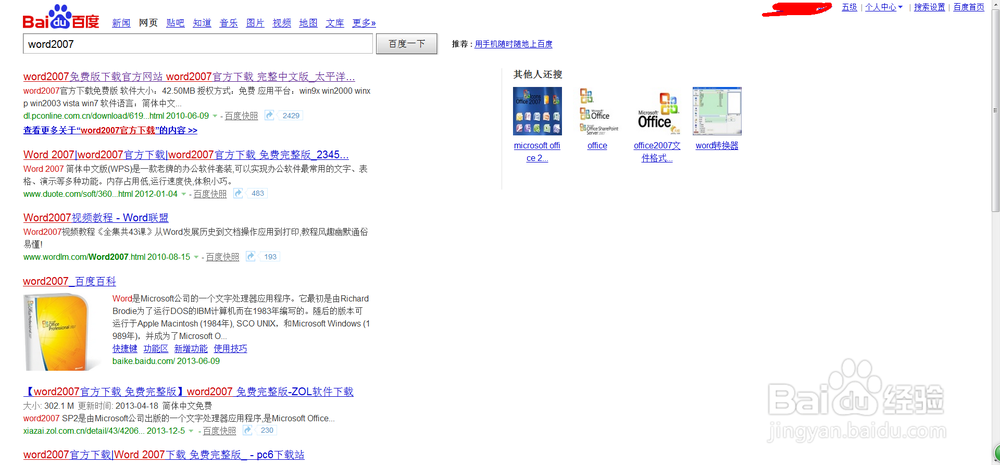Expand the arrow after dl.pconline.com.cn URL
The image size is (1000, 465).
tap(215, 116)
